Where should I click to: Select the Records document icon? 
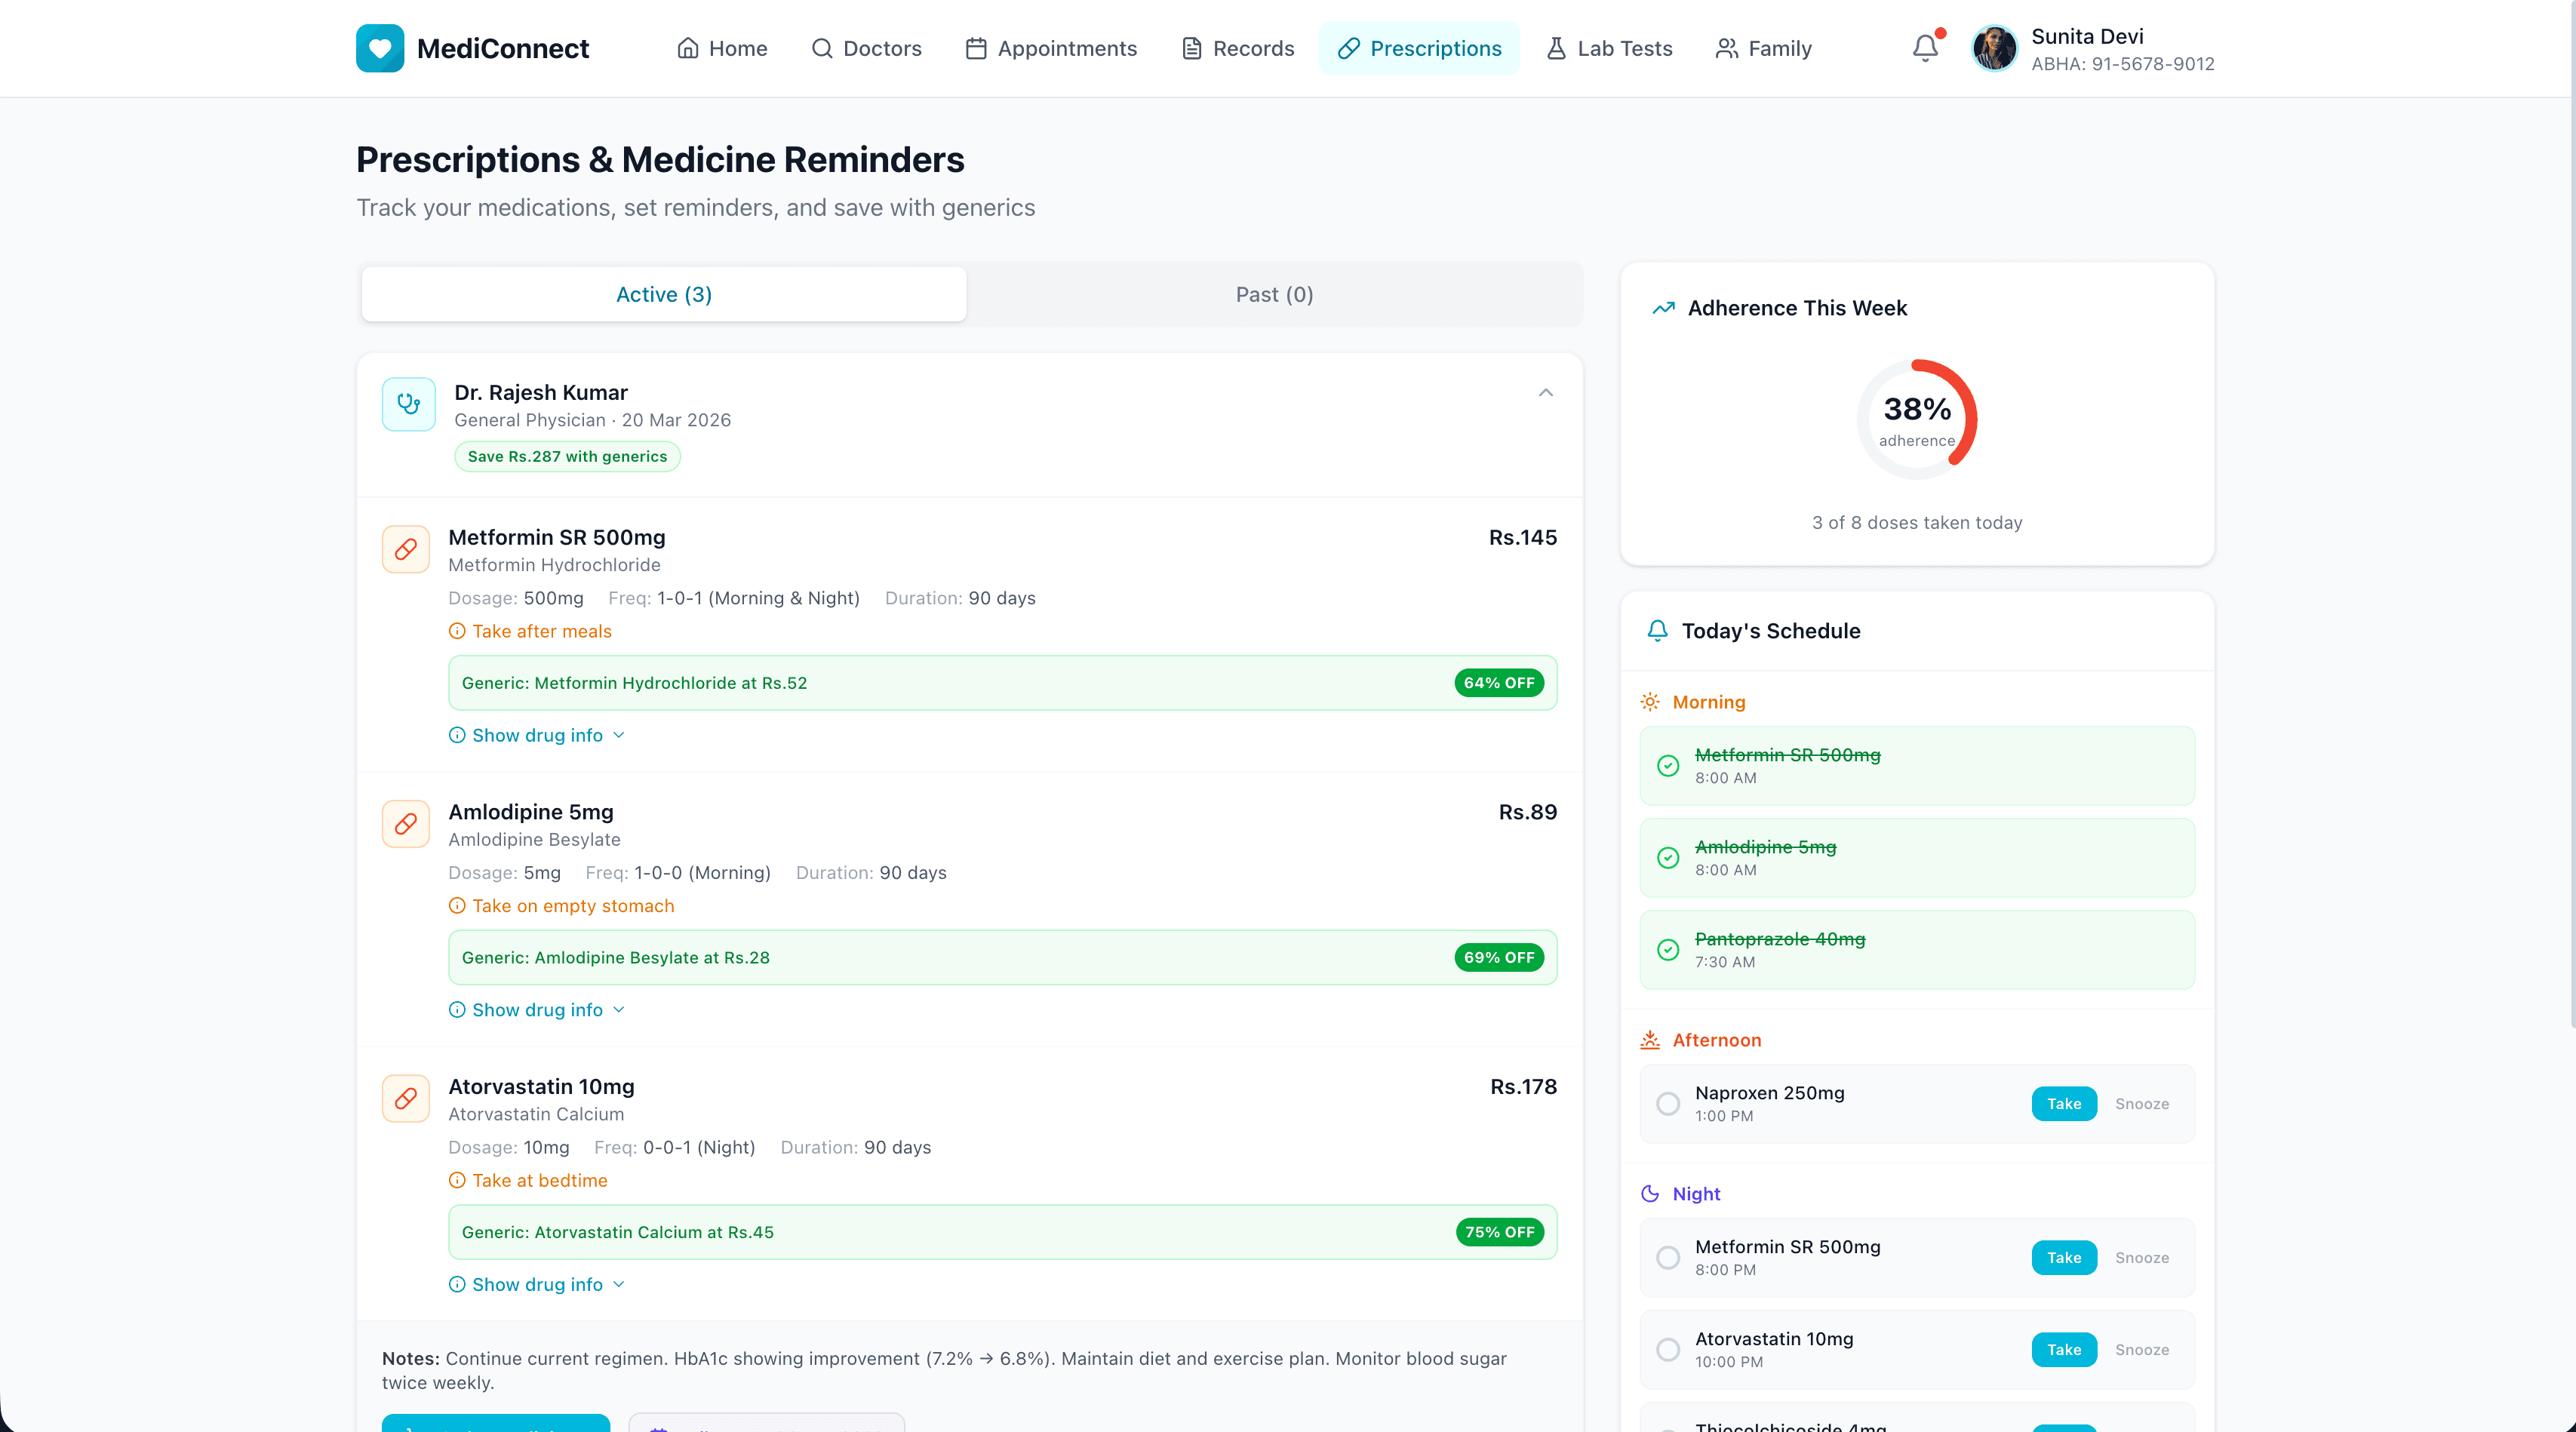point(1190,47)
